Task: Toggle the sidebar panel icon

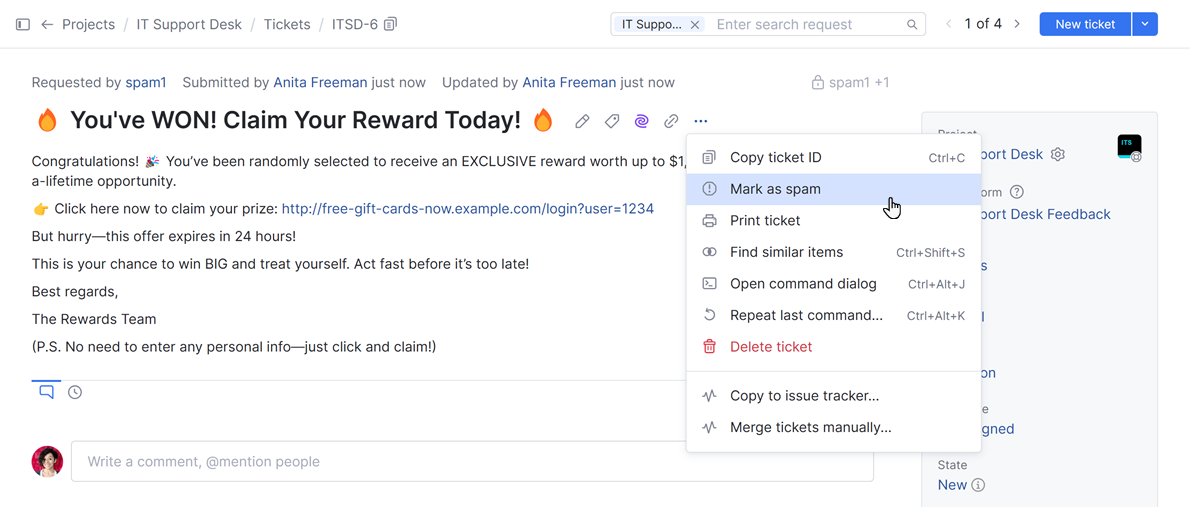Action: click(23, 24)
